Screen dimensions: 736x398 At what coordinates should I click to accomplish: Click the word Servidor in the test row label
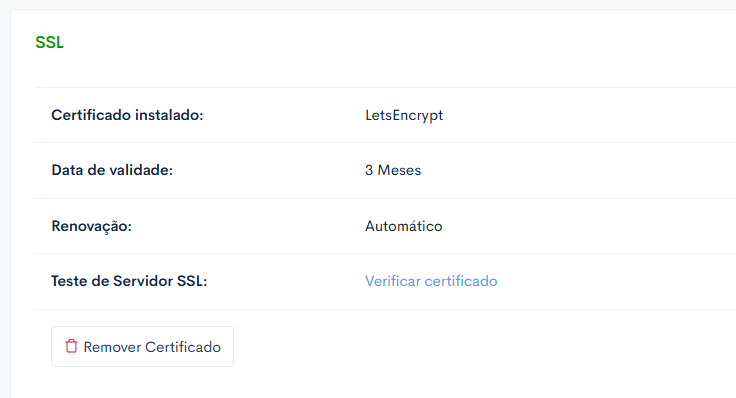coord(143,281)
